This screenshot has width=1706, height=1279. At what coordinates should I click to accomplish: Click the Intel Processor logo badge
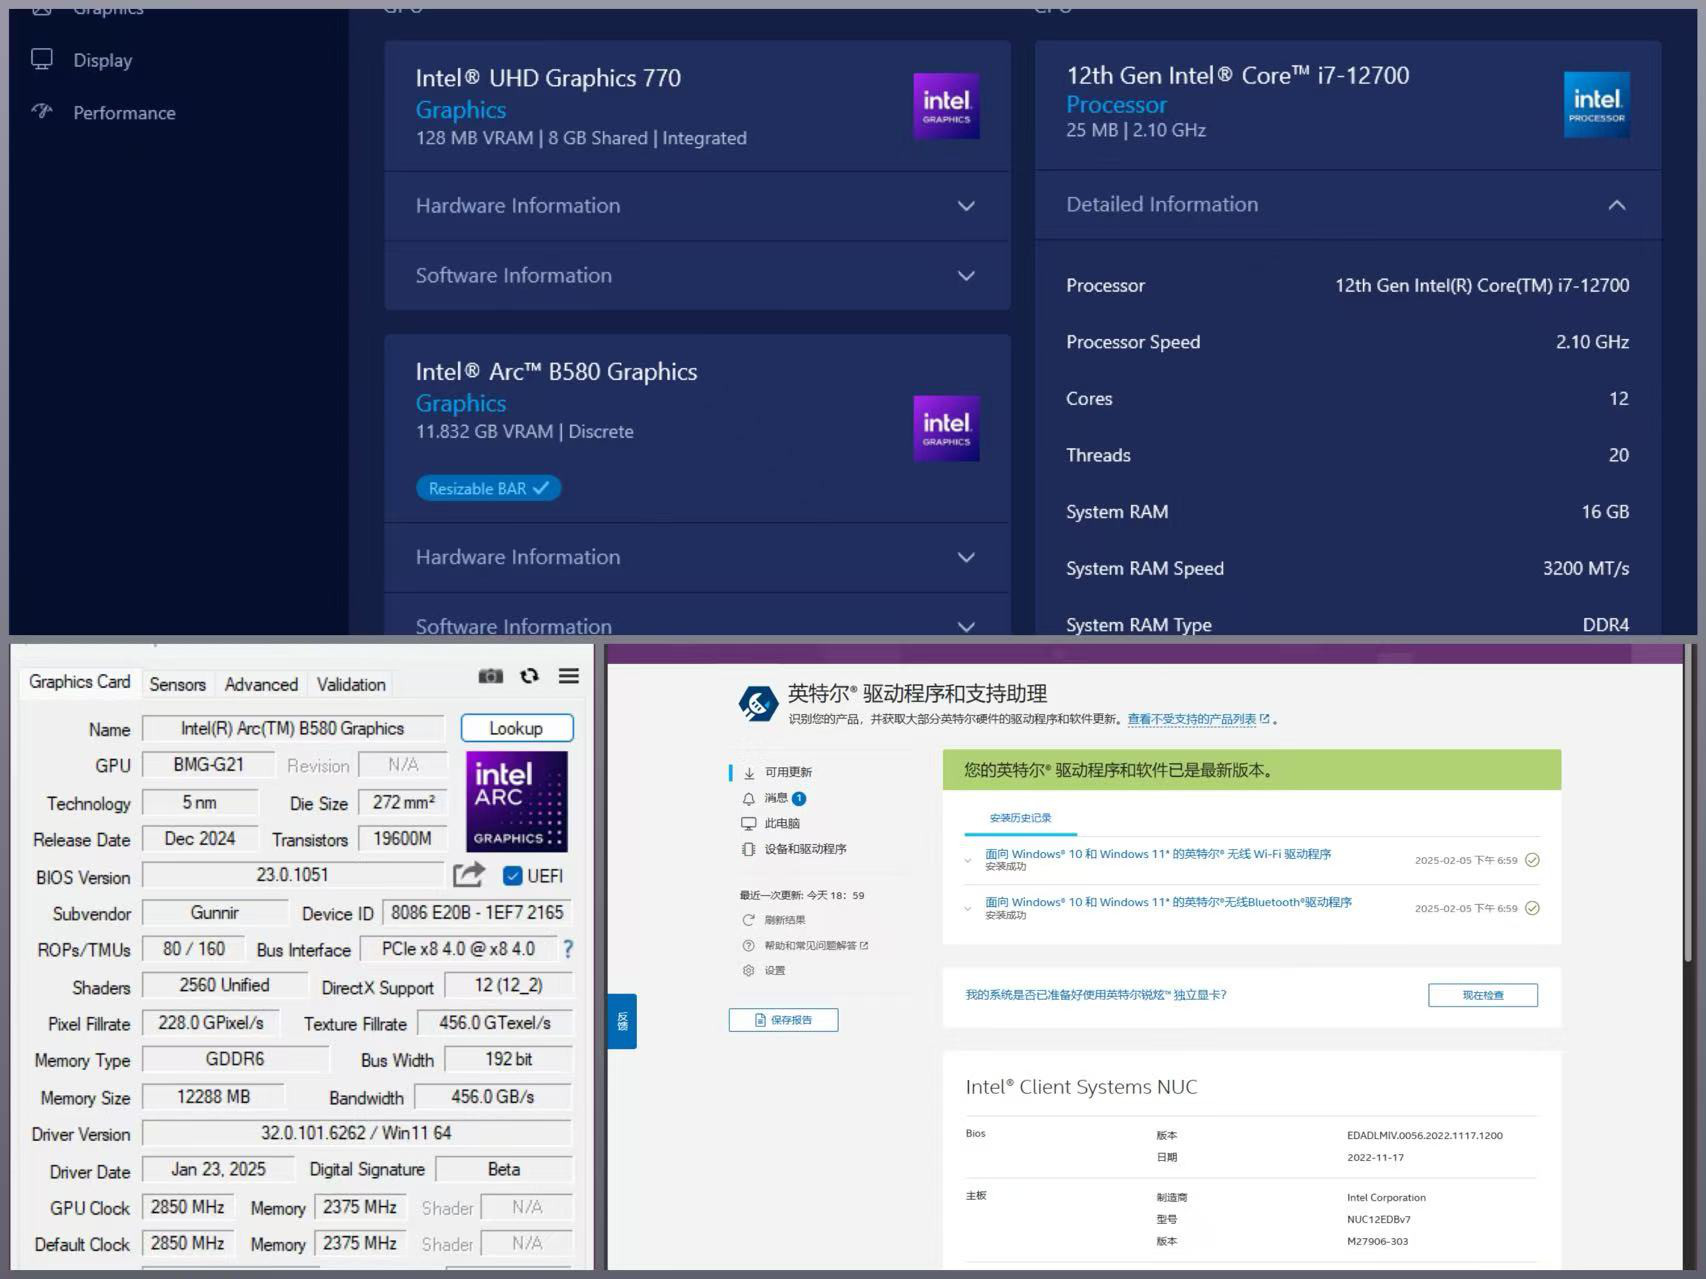pyautogui.click(x=1596, y=104)
